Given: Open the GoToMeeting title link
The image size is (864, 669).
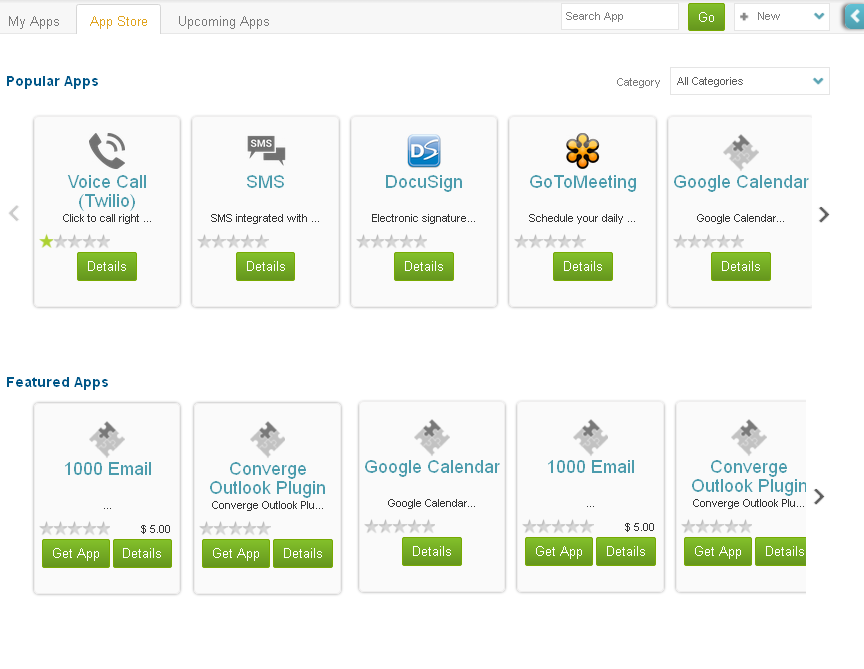Looking at the screenshot, I should click(583, 182).
